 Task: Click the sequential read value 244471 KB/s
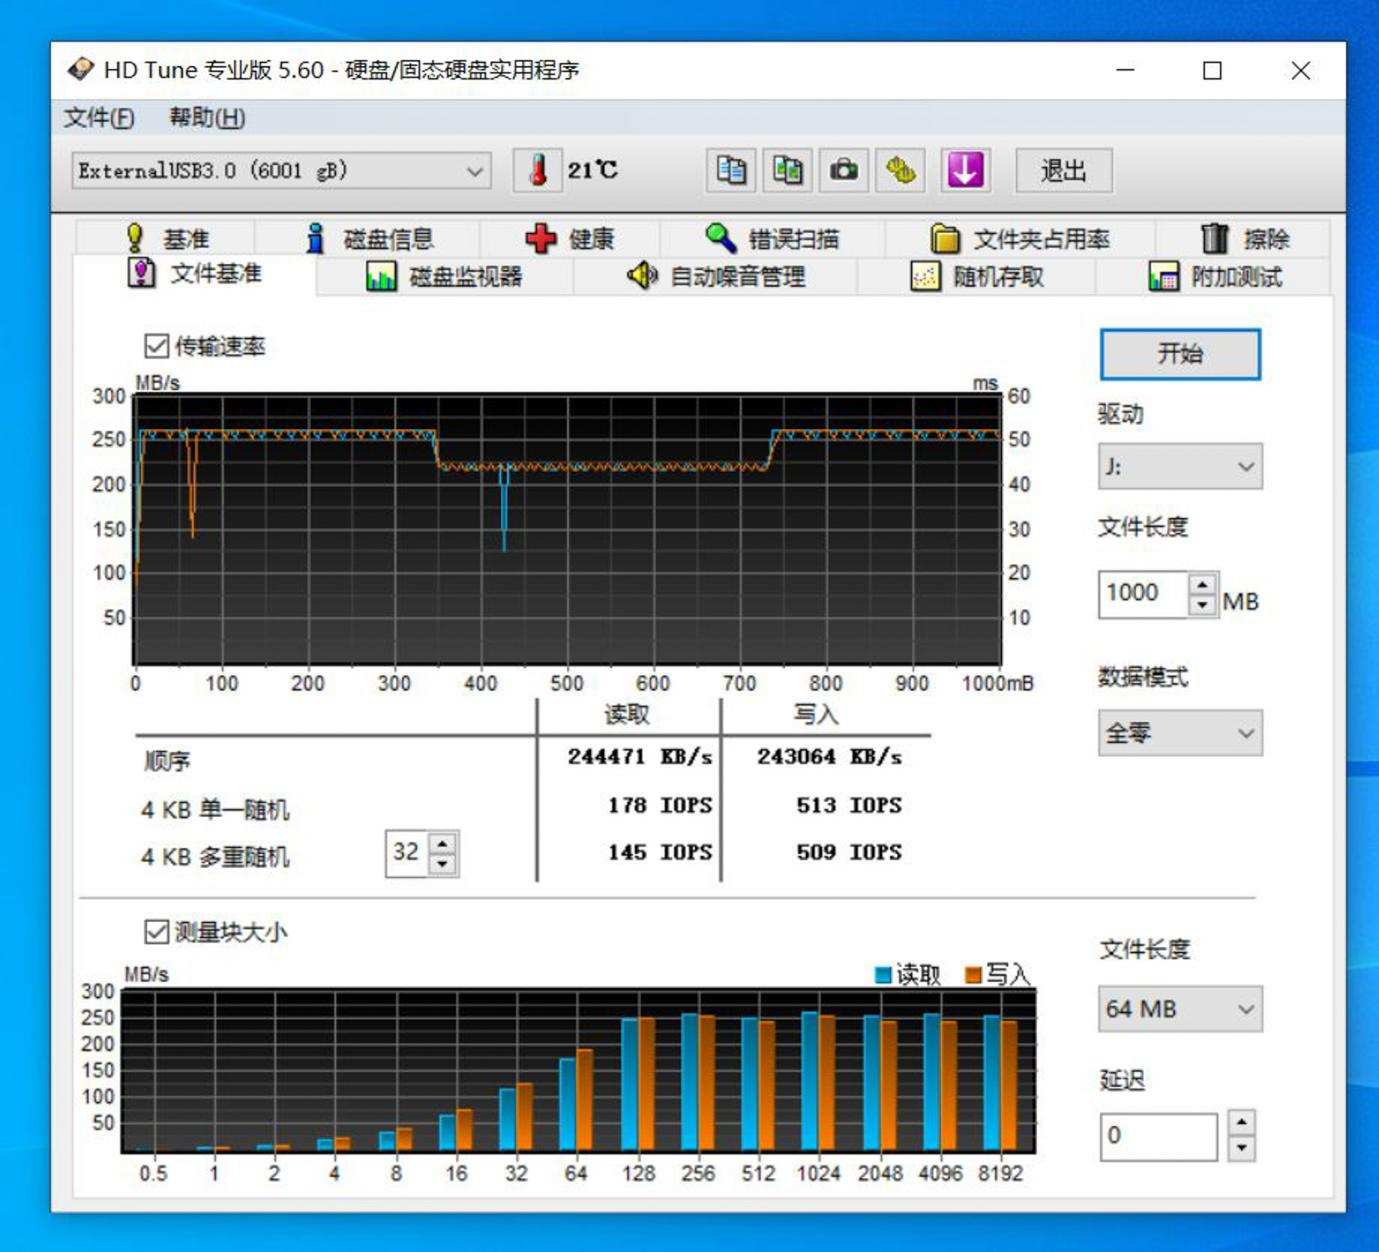(640, 757)
